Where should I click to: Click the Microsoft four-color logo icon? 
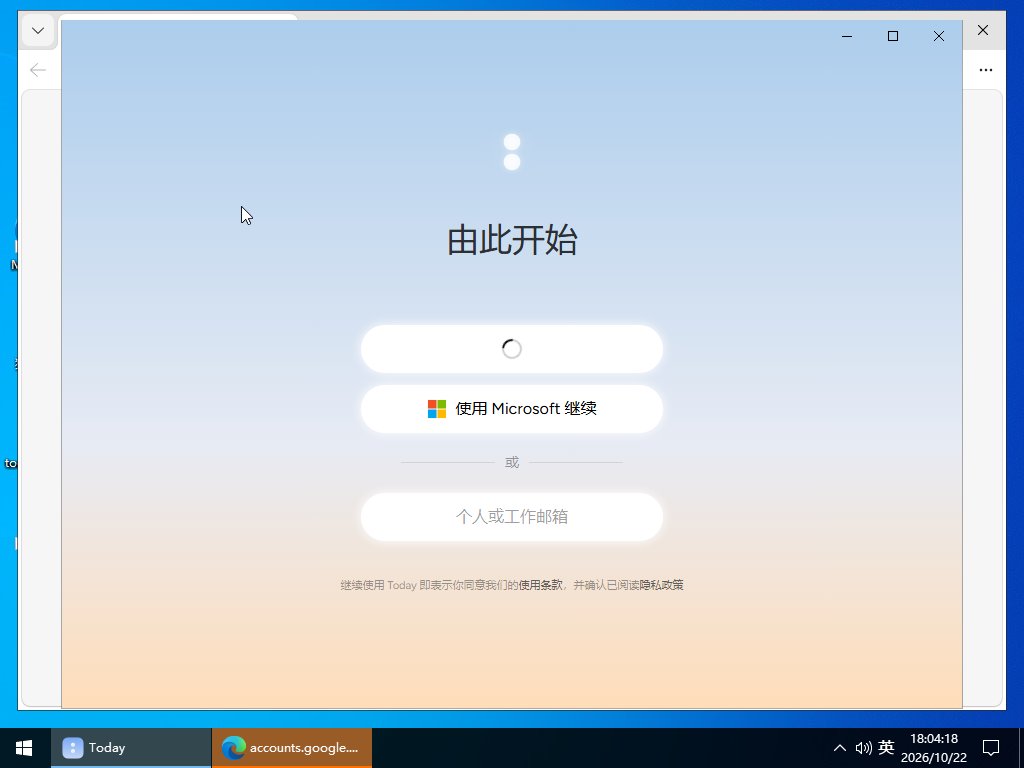[436, 409]
